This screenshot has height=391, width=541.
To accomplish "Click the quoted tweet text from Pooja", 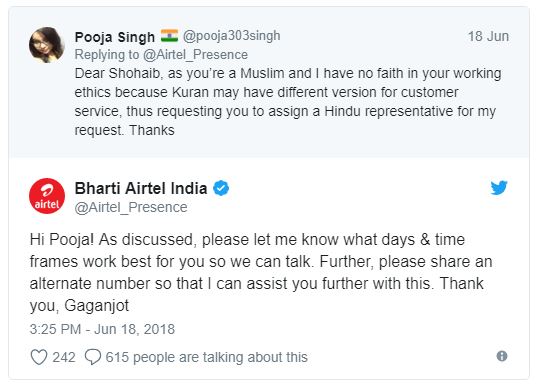I will tap(288, 102).
